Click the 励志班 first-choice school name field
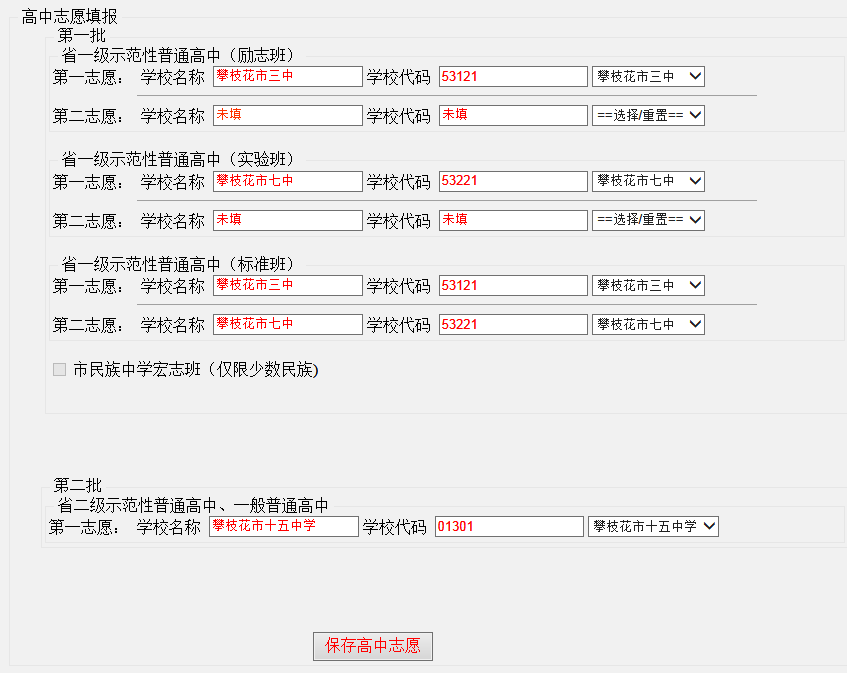The image size is (847, 673). point(287,77)
